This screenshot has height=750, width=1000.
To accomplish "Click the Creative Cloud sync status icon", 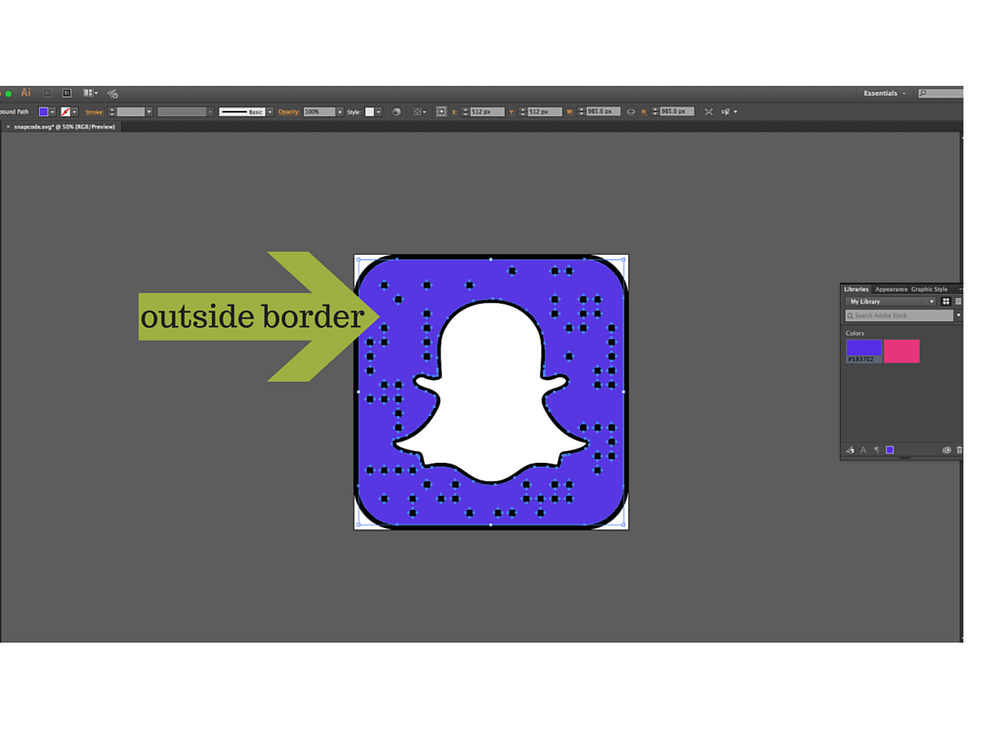I will (946, 450).
